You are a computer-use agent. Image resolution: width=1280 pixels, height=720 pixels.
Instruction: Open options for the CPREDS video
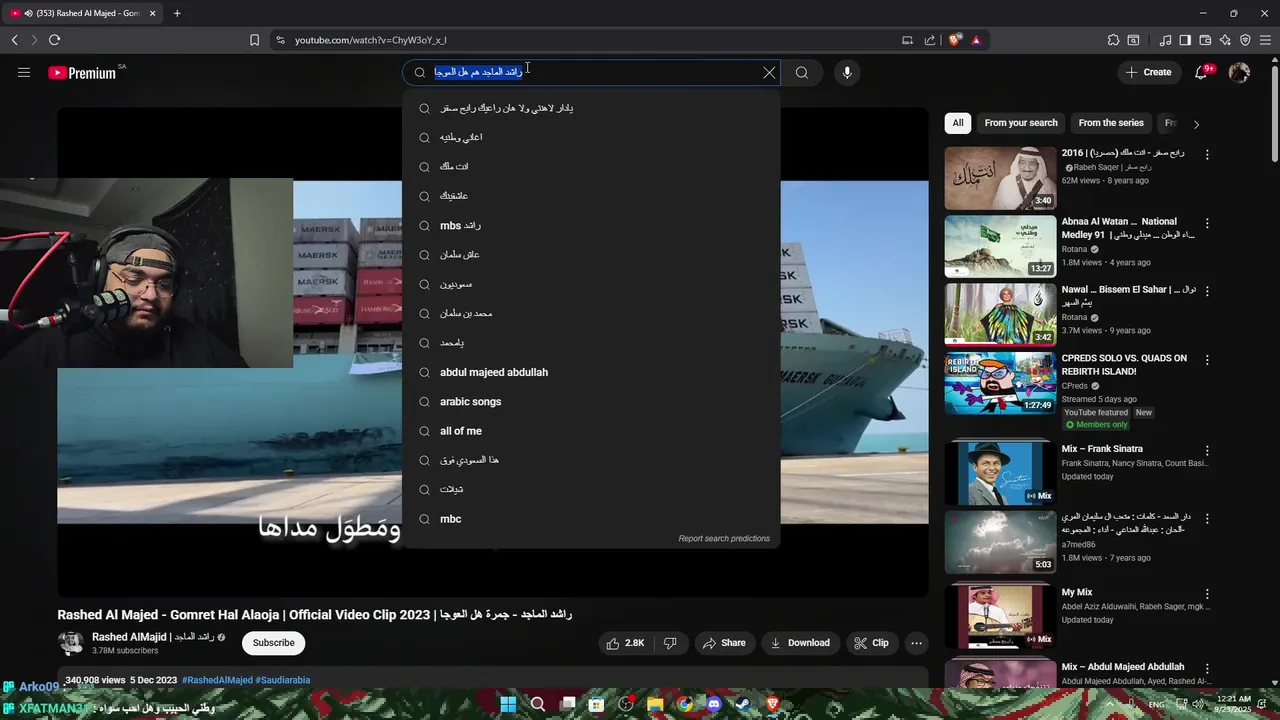pos(1207,360)
